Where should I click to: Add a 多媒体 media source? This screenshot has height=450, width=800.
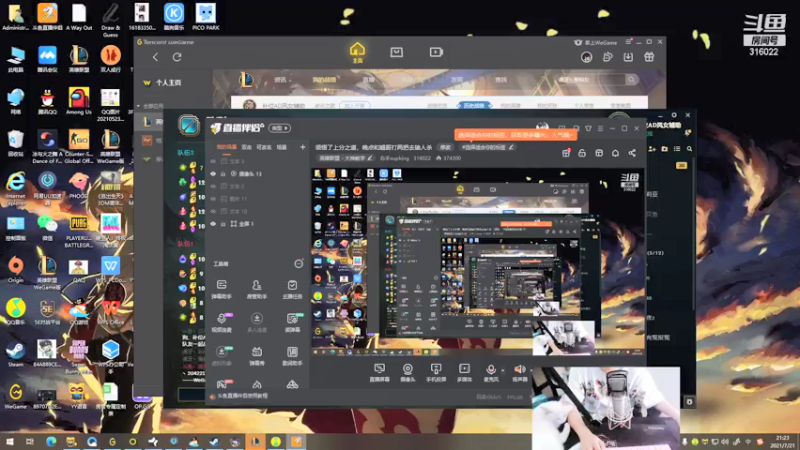(x=464, y=372)
